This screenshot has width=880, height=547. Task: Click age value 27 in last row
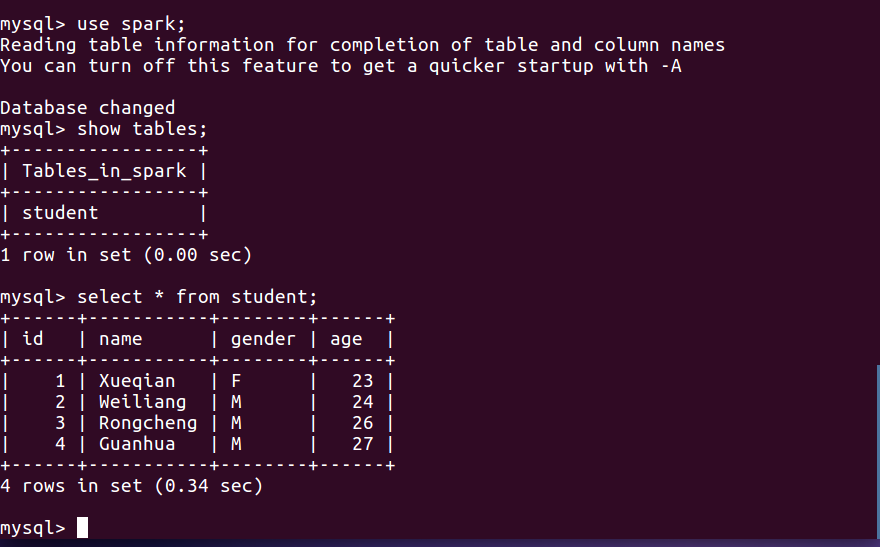(x=363, y=444)
